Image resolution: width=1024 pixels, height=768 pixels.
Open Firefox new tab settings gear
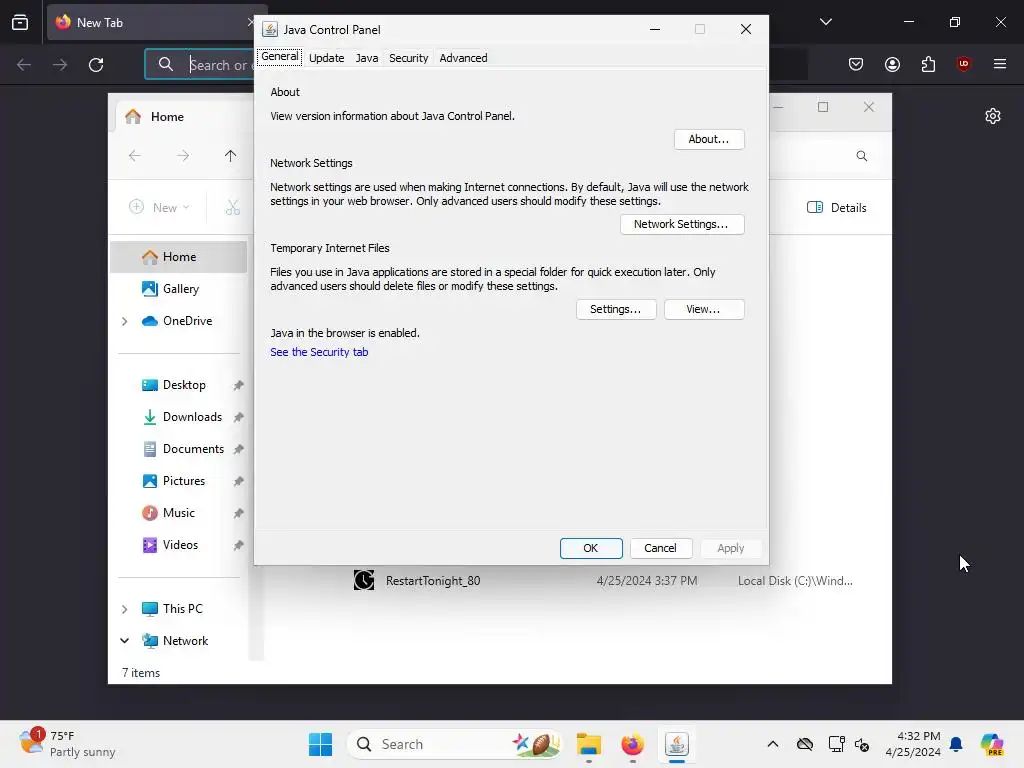993,116
